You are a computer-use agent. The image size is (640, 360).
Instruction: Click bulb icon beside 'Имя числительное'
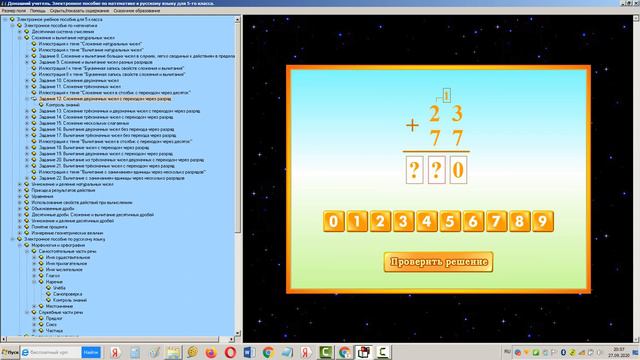coord(41,270)
